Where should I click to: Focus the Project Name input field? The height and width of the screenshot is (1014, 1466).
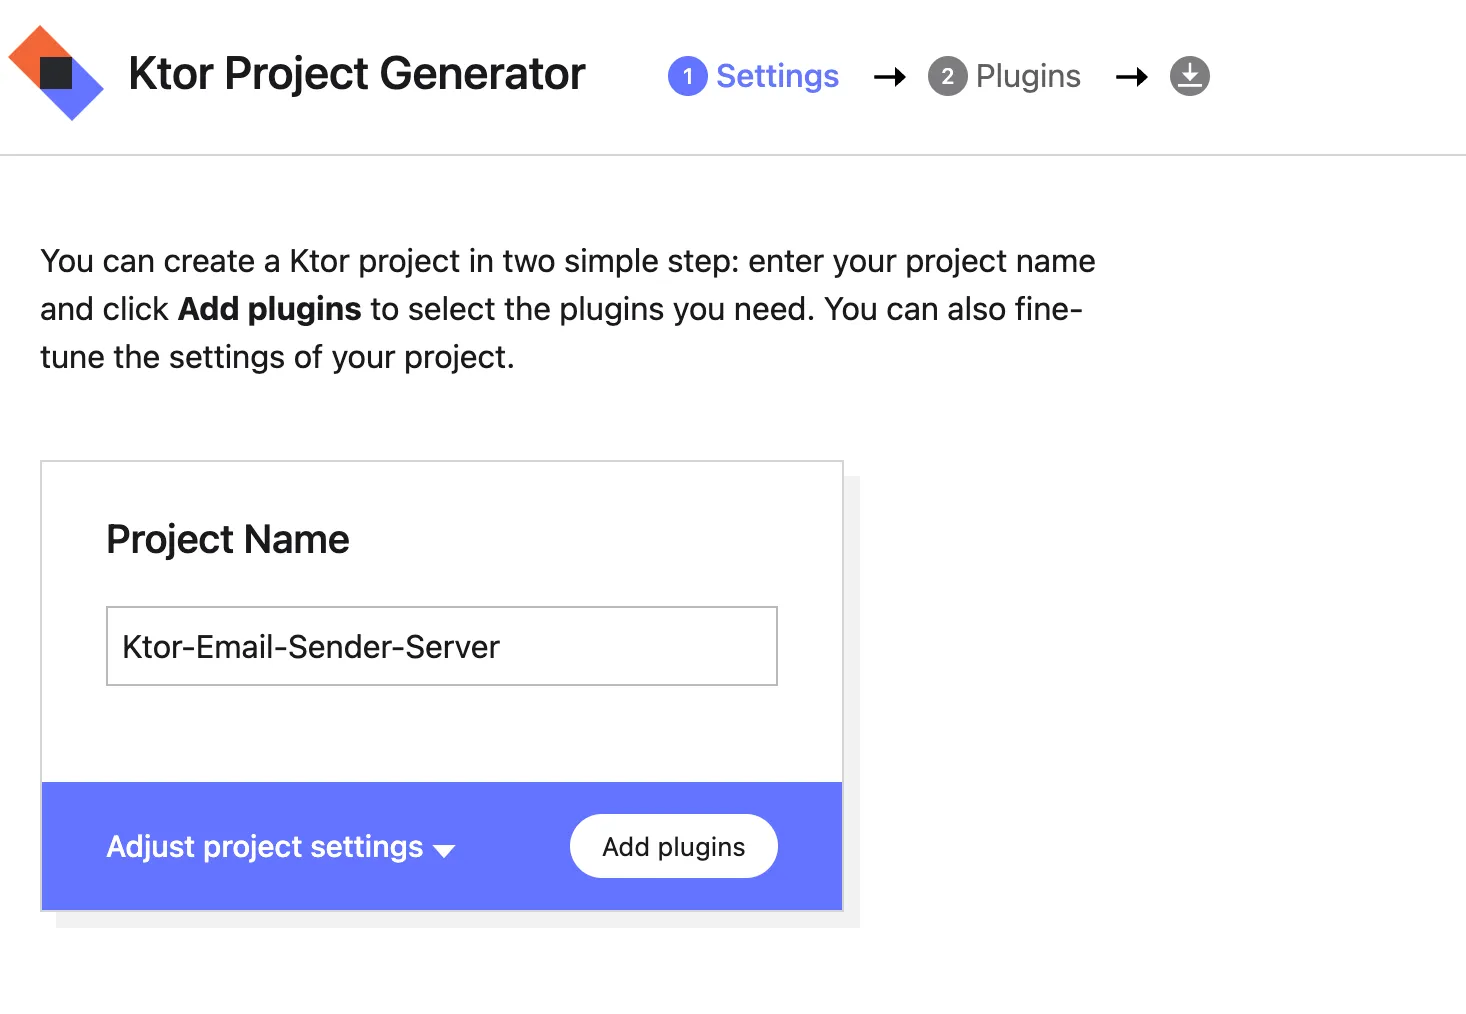441,646
